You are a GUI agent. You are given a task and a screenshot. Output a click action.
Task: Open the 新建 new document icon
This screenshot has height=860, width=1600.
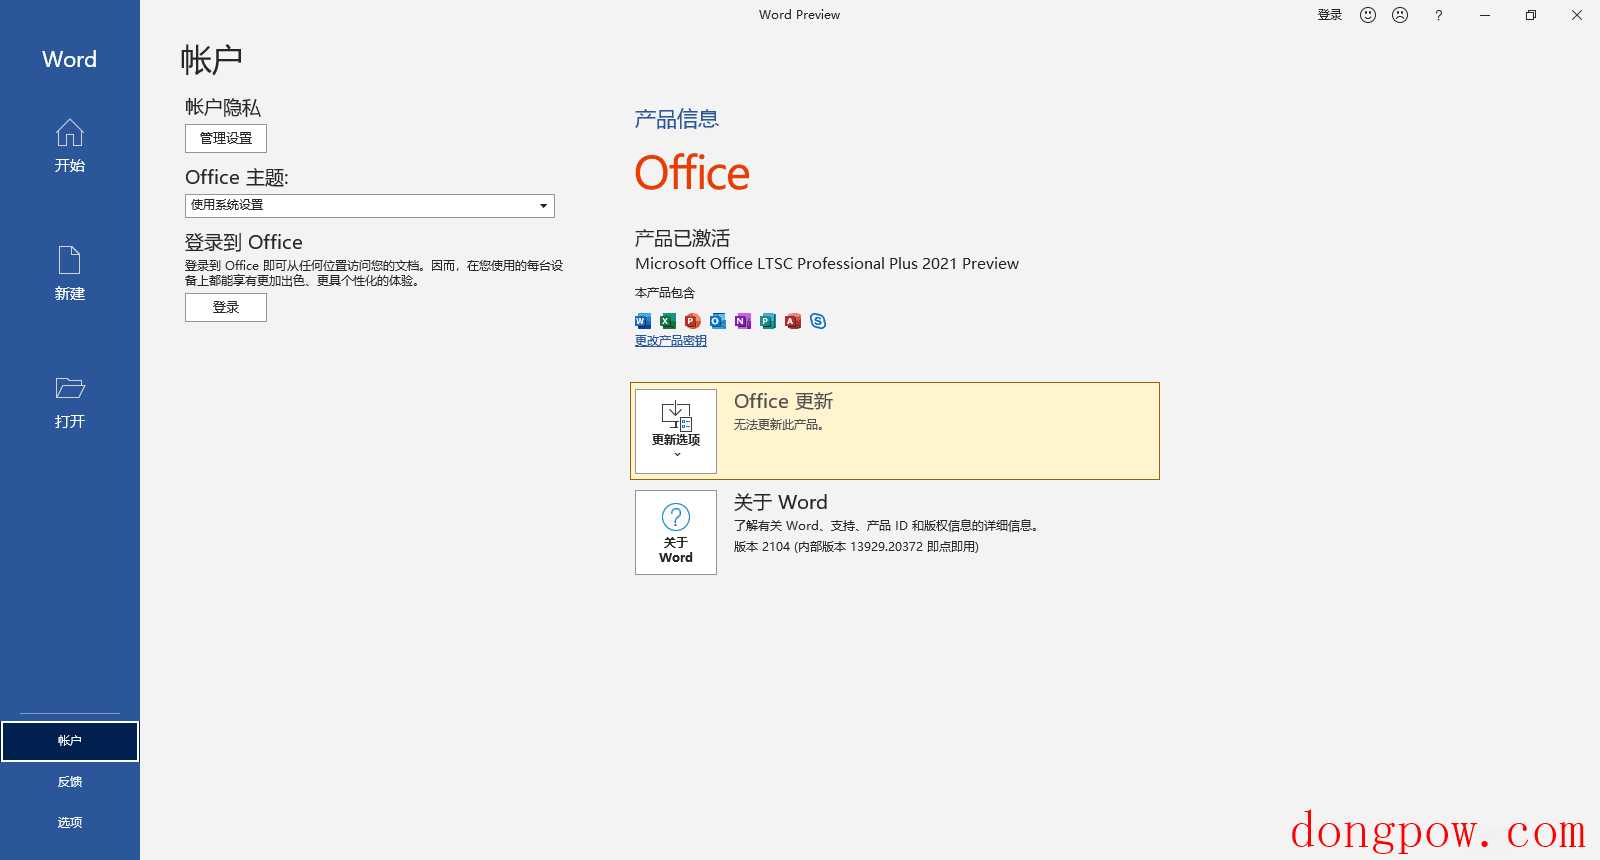69,260
